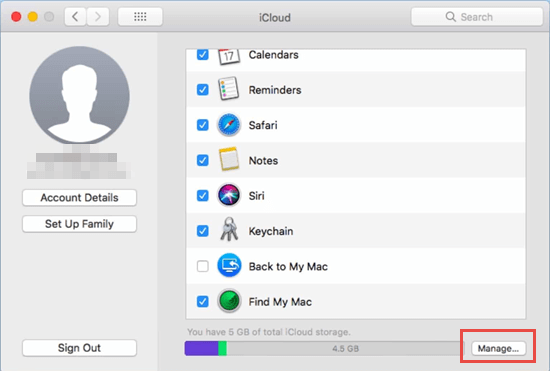
Task: Select the Notes label text
Action: pos(263,161)
